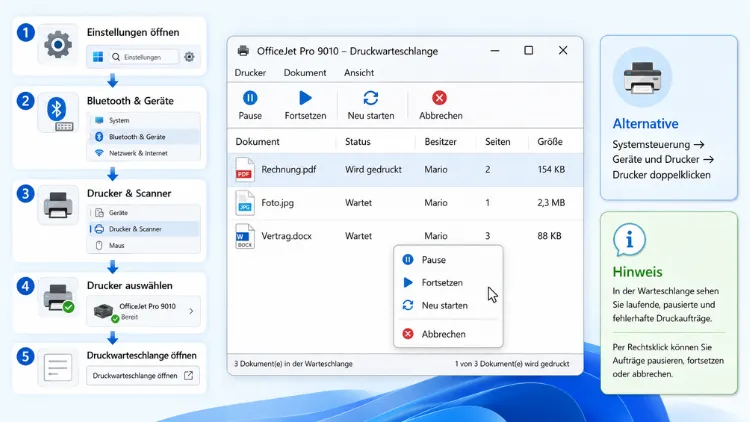Click the Alternative heading
The image size is (750, 422).
pos(645,123)
